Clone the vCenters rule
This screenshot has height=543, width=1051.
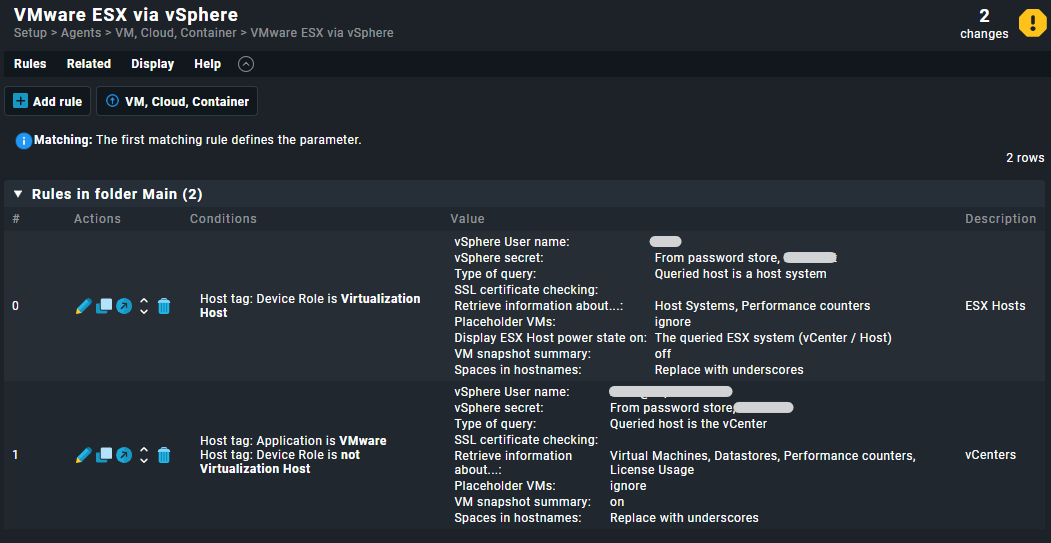click(x=104, y=455)
